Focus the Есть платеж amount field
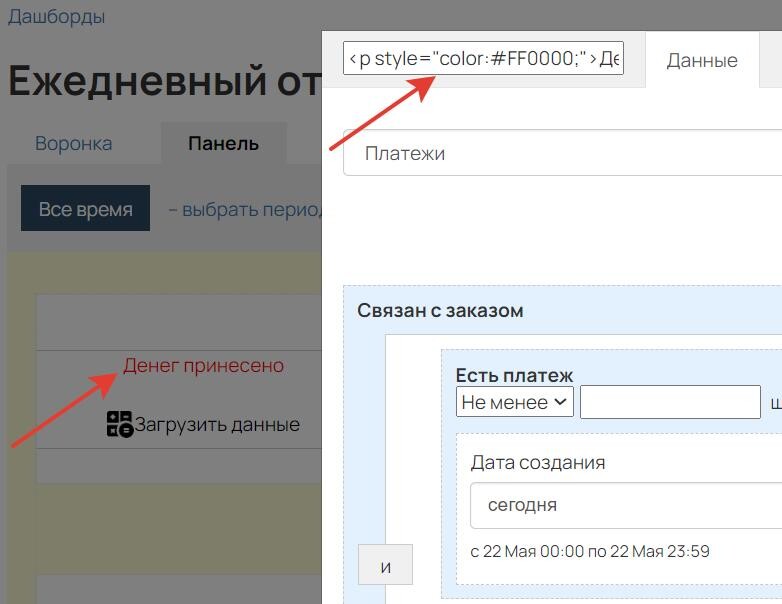The image size is (782, 604). pyautogui.click(x=670, y=402)
